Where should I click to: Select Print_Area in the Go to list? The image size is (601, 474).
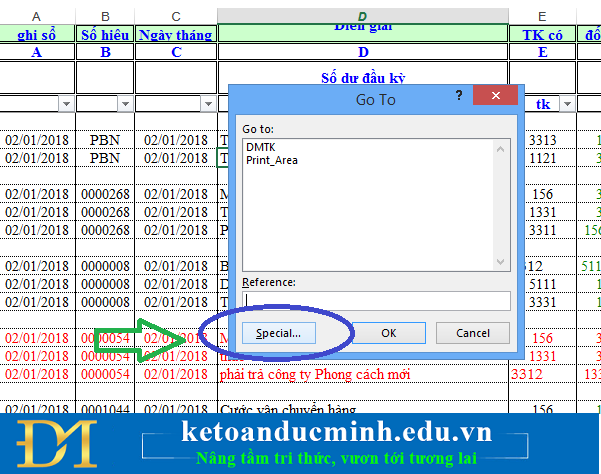(x=272, y=160)
